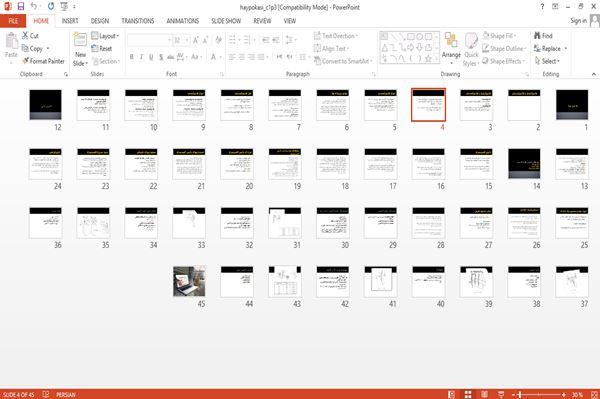Open the Shape Fill dropdown
Viewport: 600px width, 399px height.
pyautogui.click(x=499, y=36)
